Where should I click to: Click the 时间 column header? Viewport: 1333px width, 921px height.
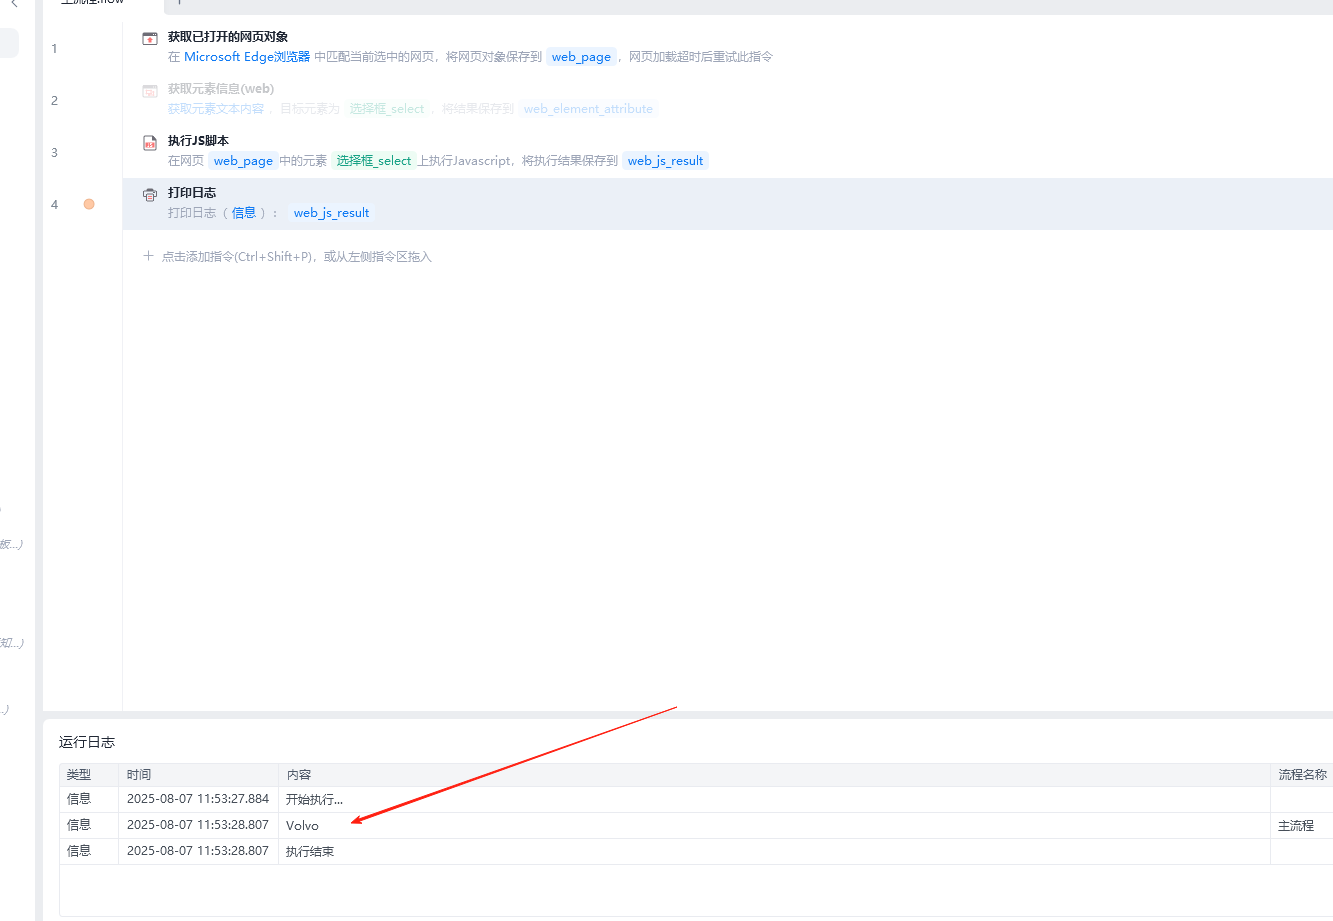tap(139, 775)
